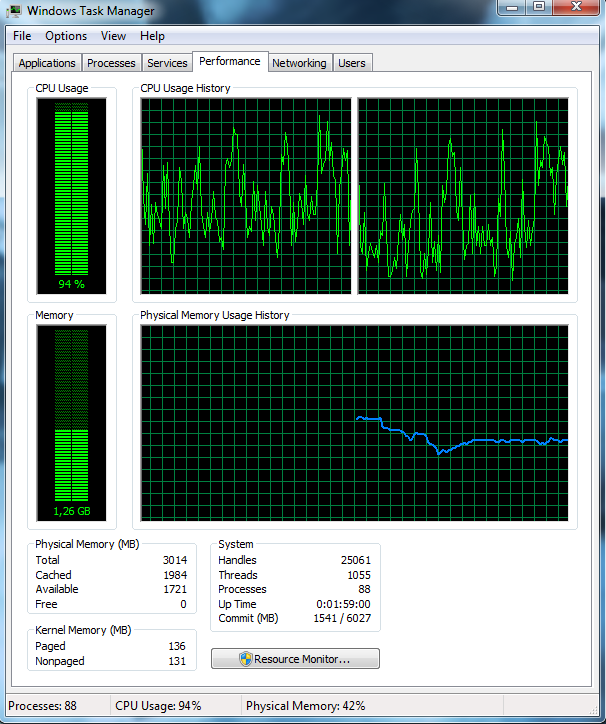The image size is (606, 724).
Task: Click status bar text Processes: 88
Action: pyautogui.click(x=42, y=706)
